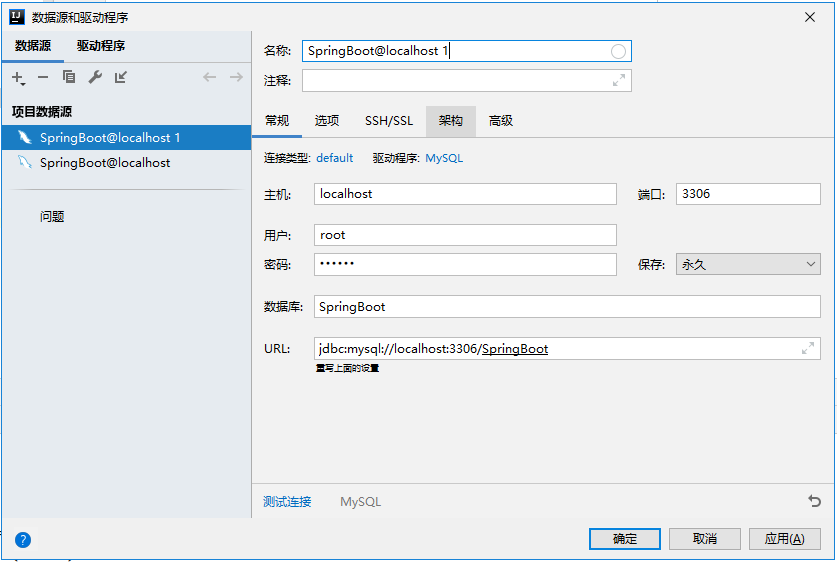Click the revert changes arrow icon
The height and width of the screenshot is (562, 837).
click(x=814, y=501)
